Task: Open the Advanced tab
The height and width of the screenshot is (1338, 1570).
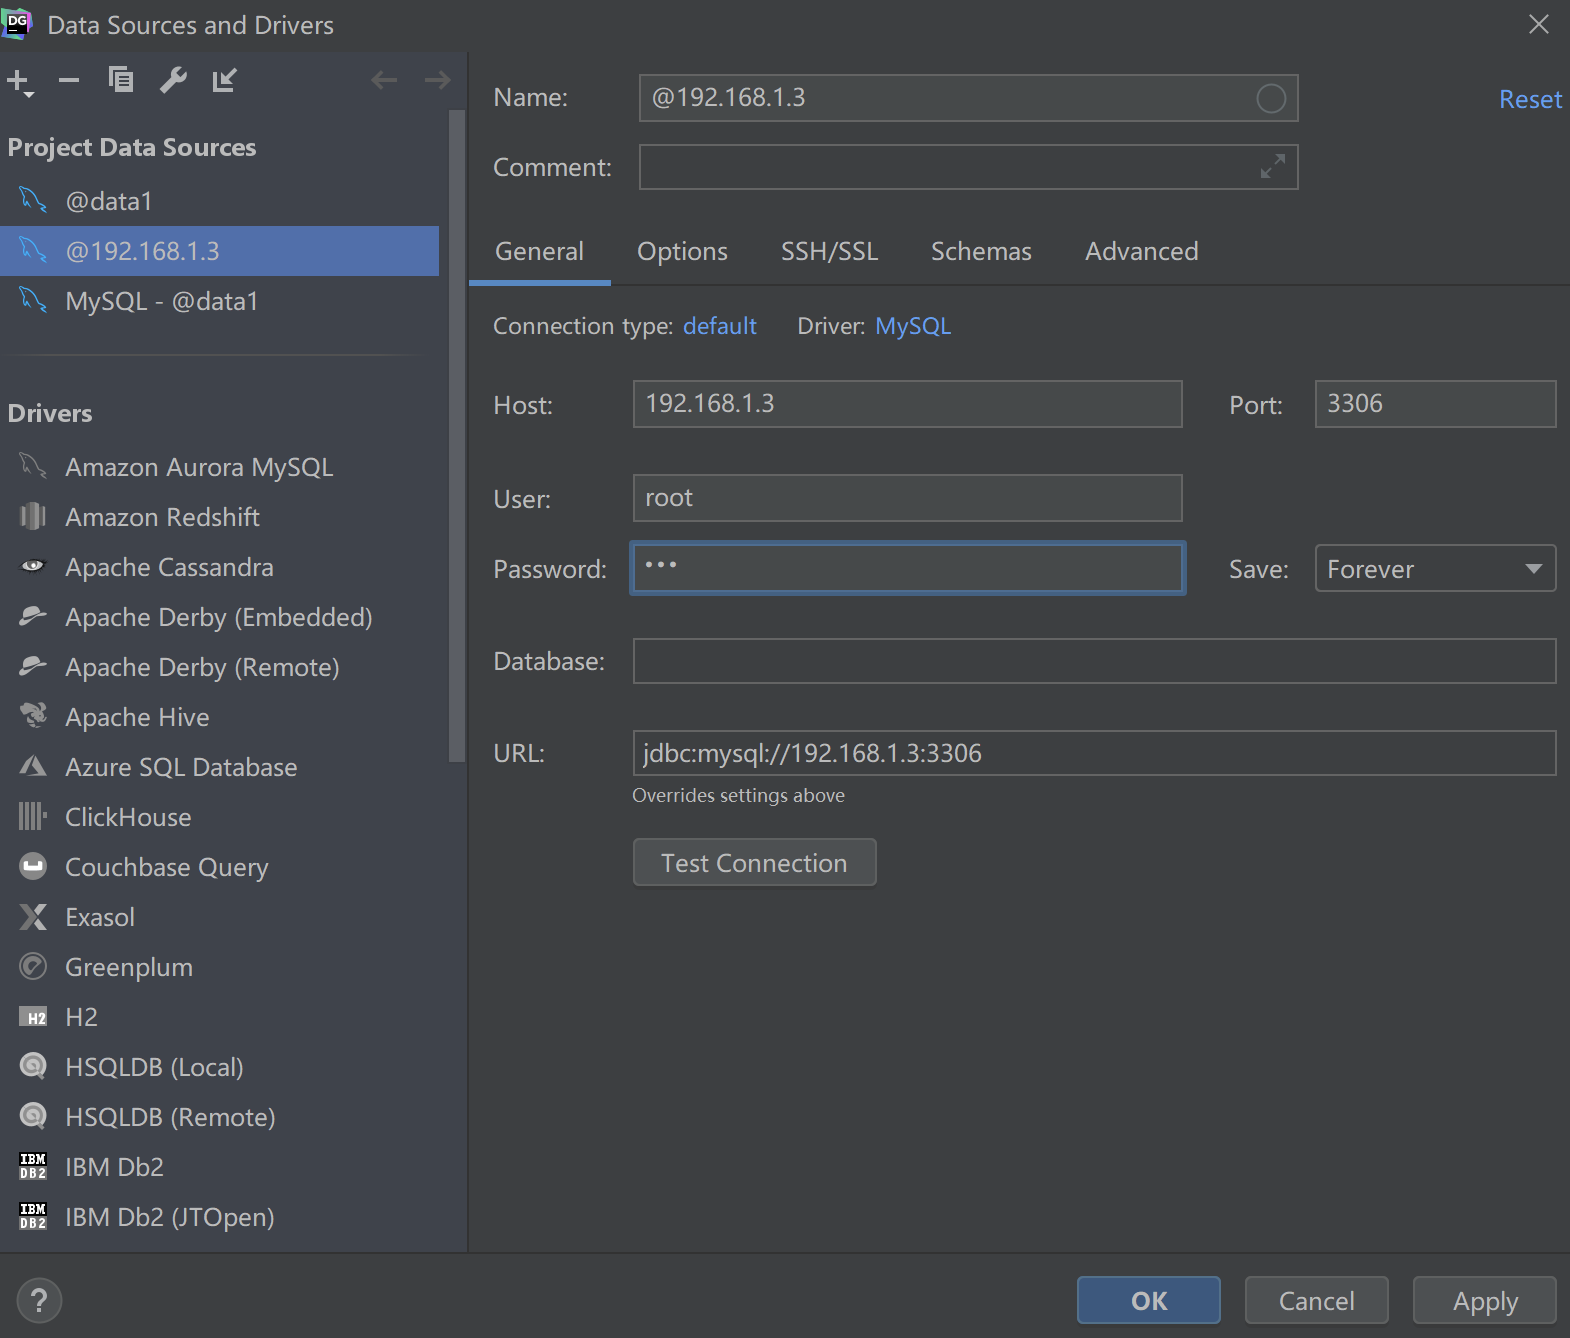Action: [x=1142, y=251]
